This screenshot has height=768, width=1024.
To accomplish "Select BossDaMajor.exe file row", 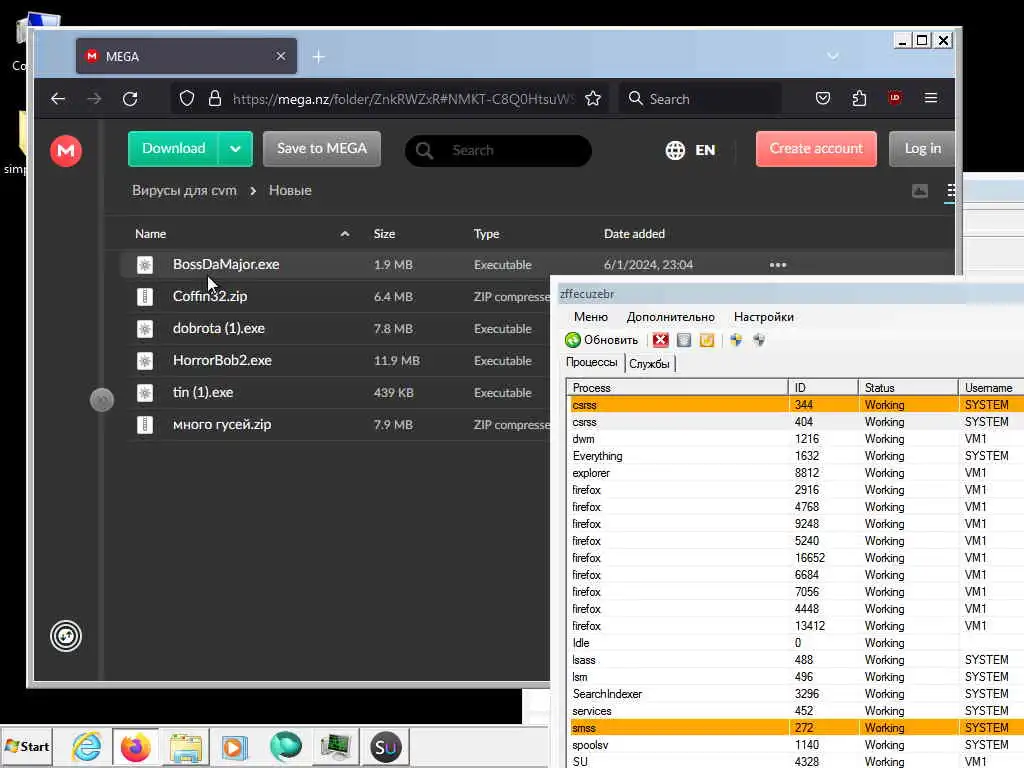I will pos(536,264).
